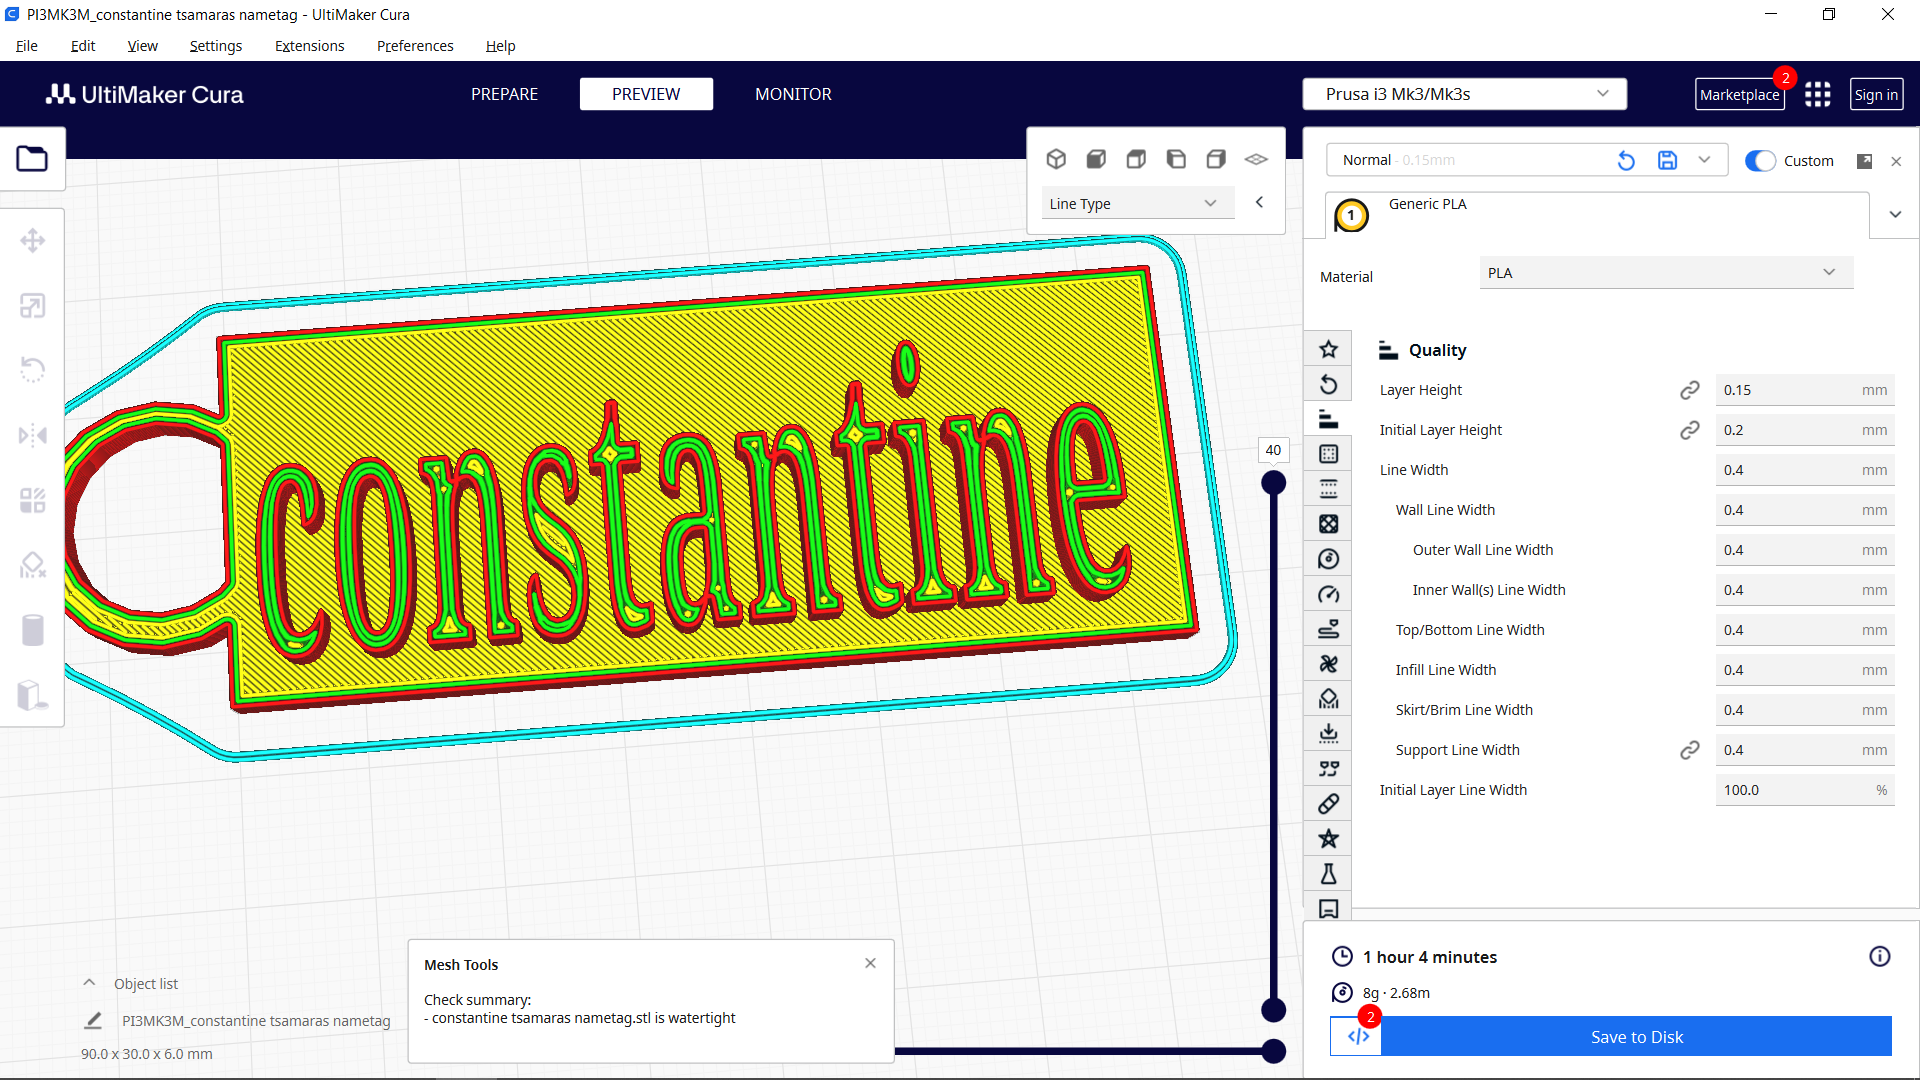
Task: Open the Prusa i3 Mk3/Mk3s printer dropdown
Action: pyautogui.click(x=1463, y=93)
